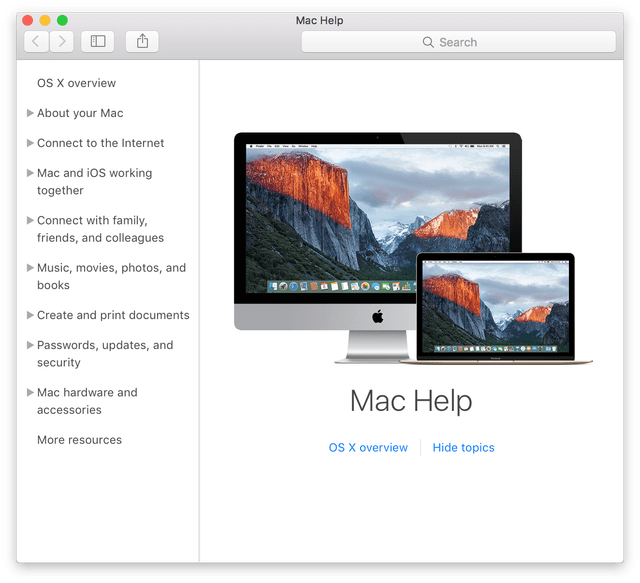
Task: Expand the About your Mac triangle
Action: (x=30, y=113)
